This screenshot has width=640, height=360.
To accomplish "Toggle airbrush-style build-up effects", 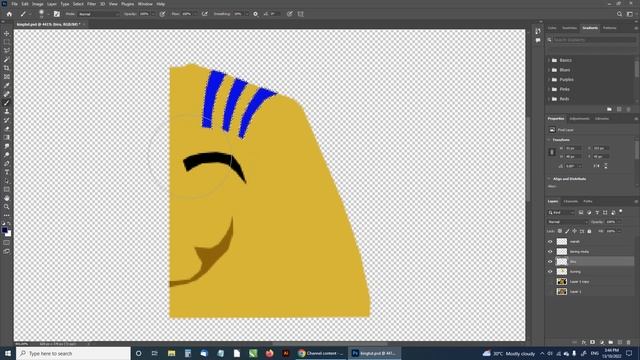I will pos(205,14).
